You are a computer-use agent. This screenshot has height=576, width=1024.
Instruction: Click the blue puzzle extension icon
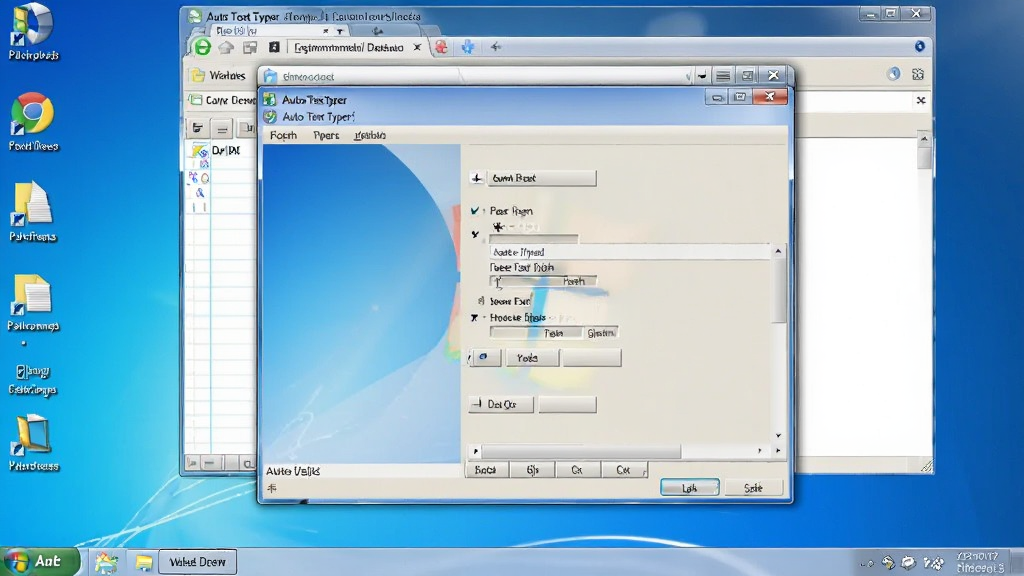point(468,47)
